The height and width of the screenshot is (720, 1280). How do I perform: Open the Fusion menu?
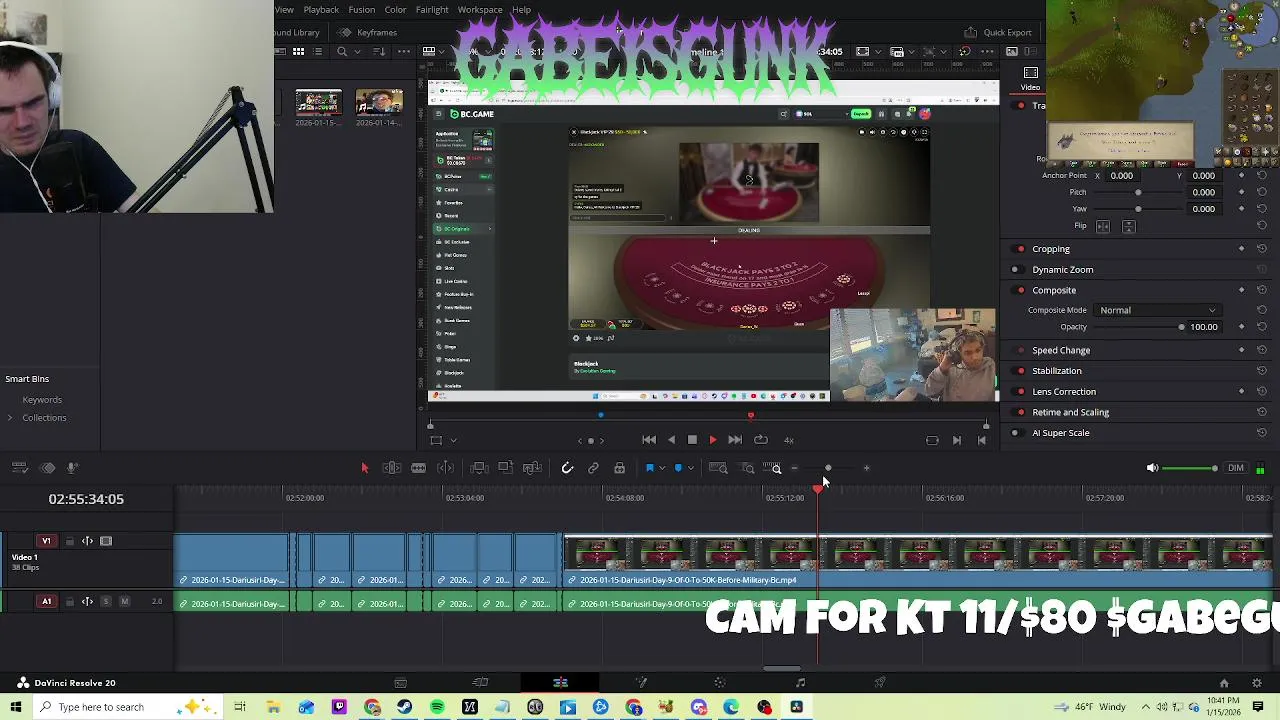tap(361, 10)
